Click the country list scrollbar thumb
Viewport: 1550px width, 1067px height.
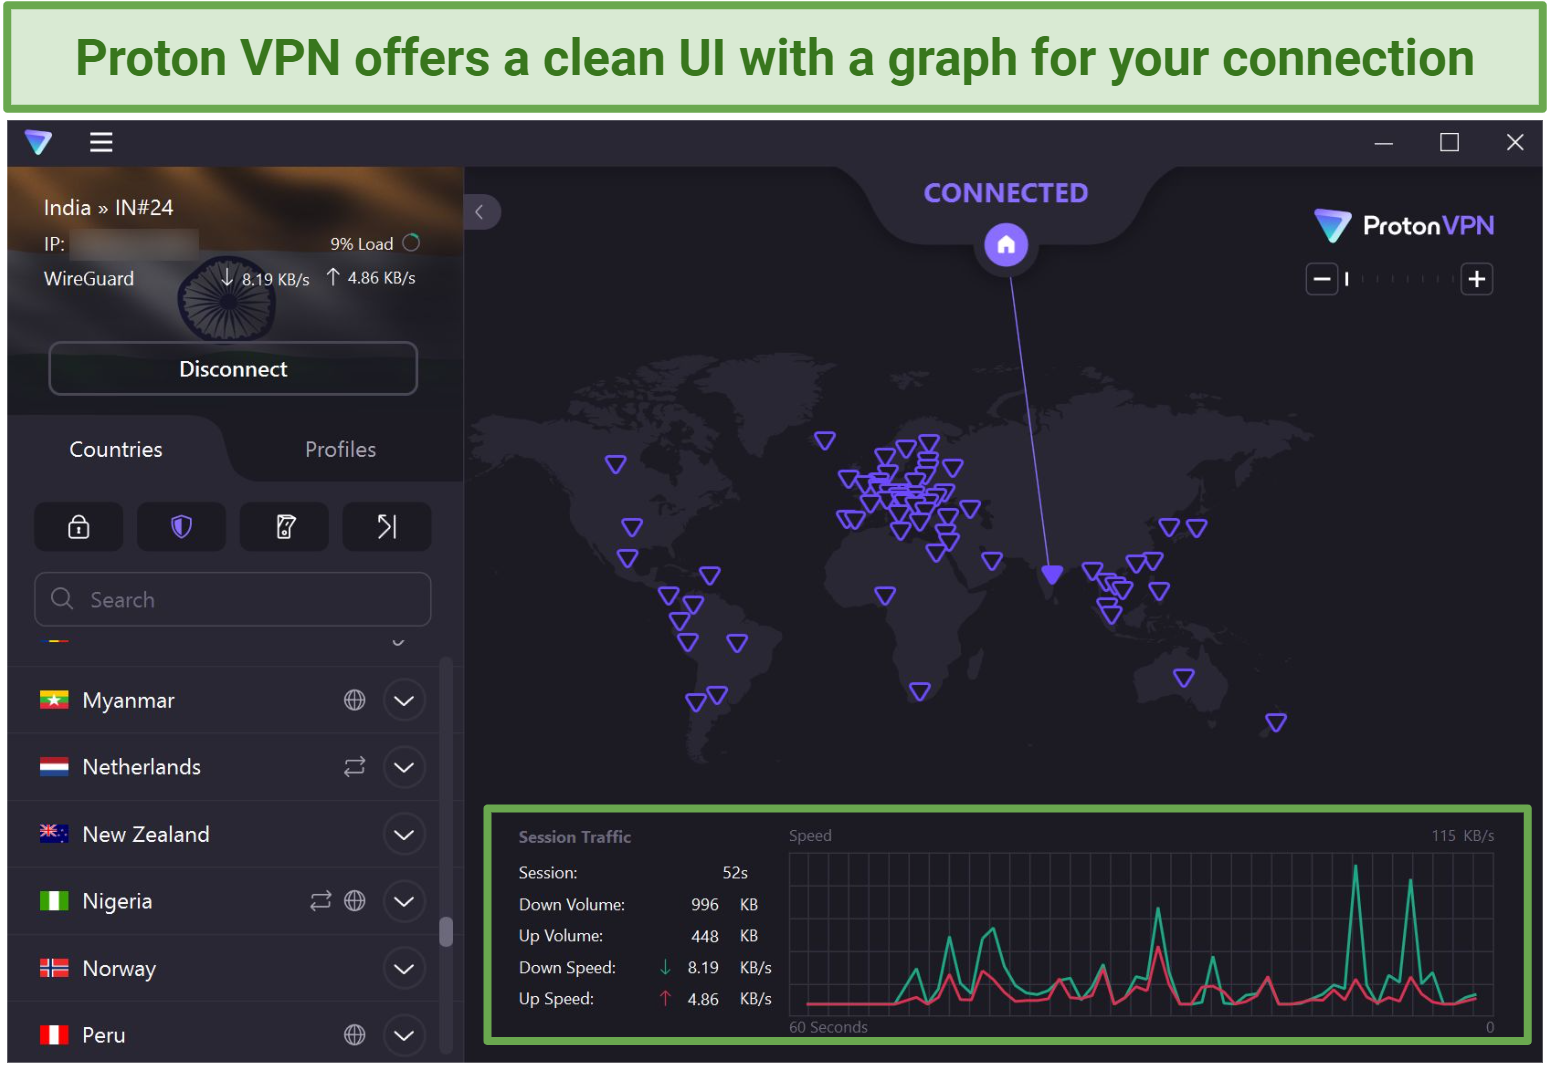click(x=446, y=931)
